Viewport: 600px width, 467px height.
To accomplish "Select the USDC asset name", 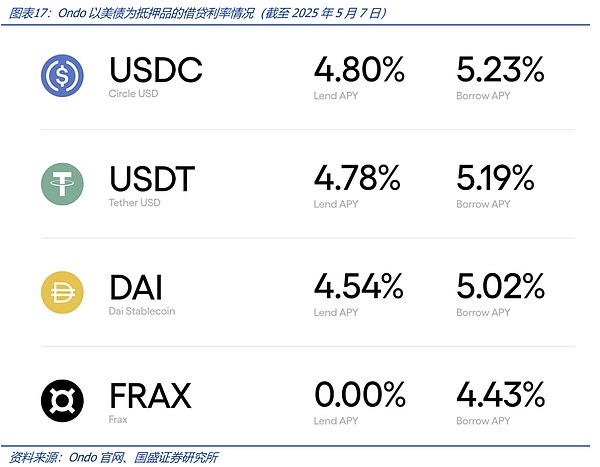I will coord(155,71).
